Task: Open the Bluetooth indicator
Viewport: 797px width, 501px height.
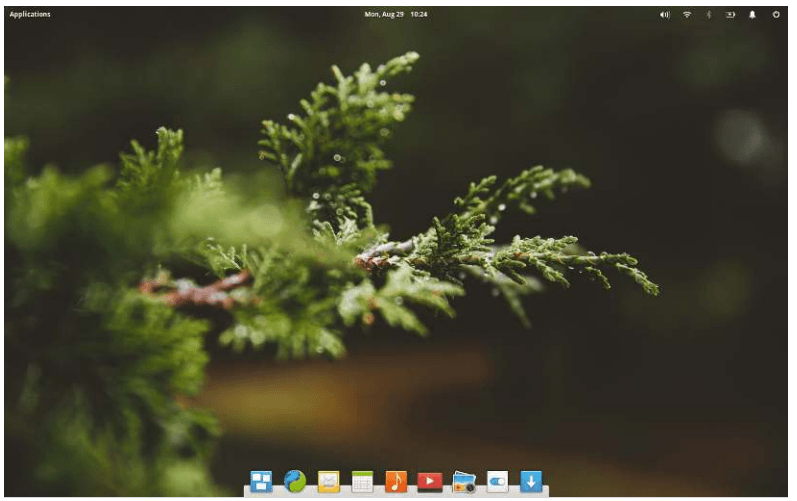Action: [x=709, y=15]
